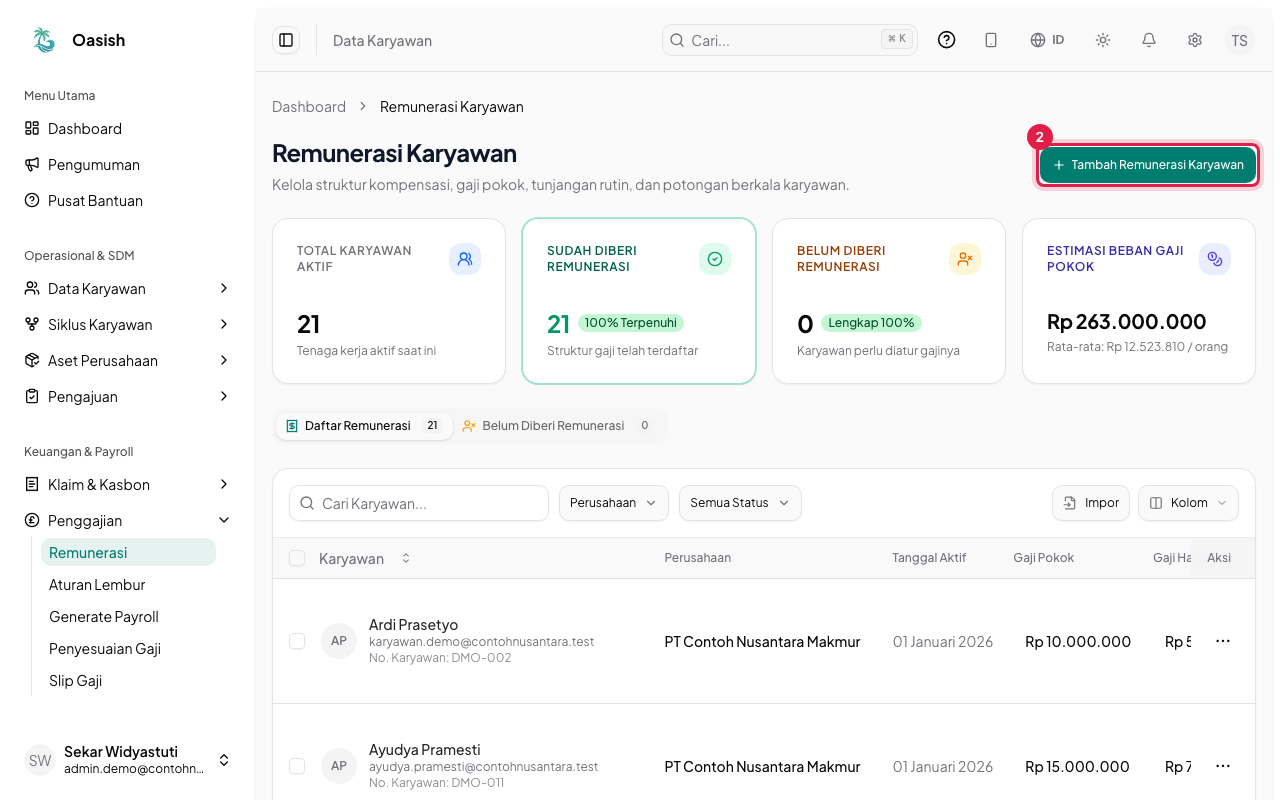Click the AP avatar of Ardi Prasetyo
The height and width of the screenshot is (800, 1280).
(339, 641)
